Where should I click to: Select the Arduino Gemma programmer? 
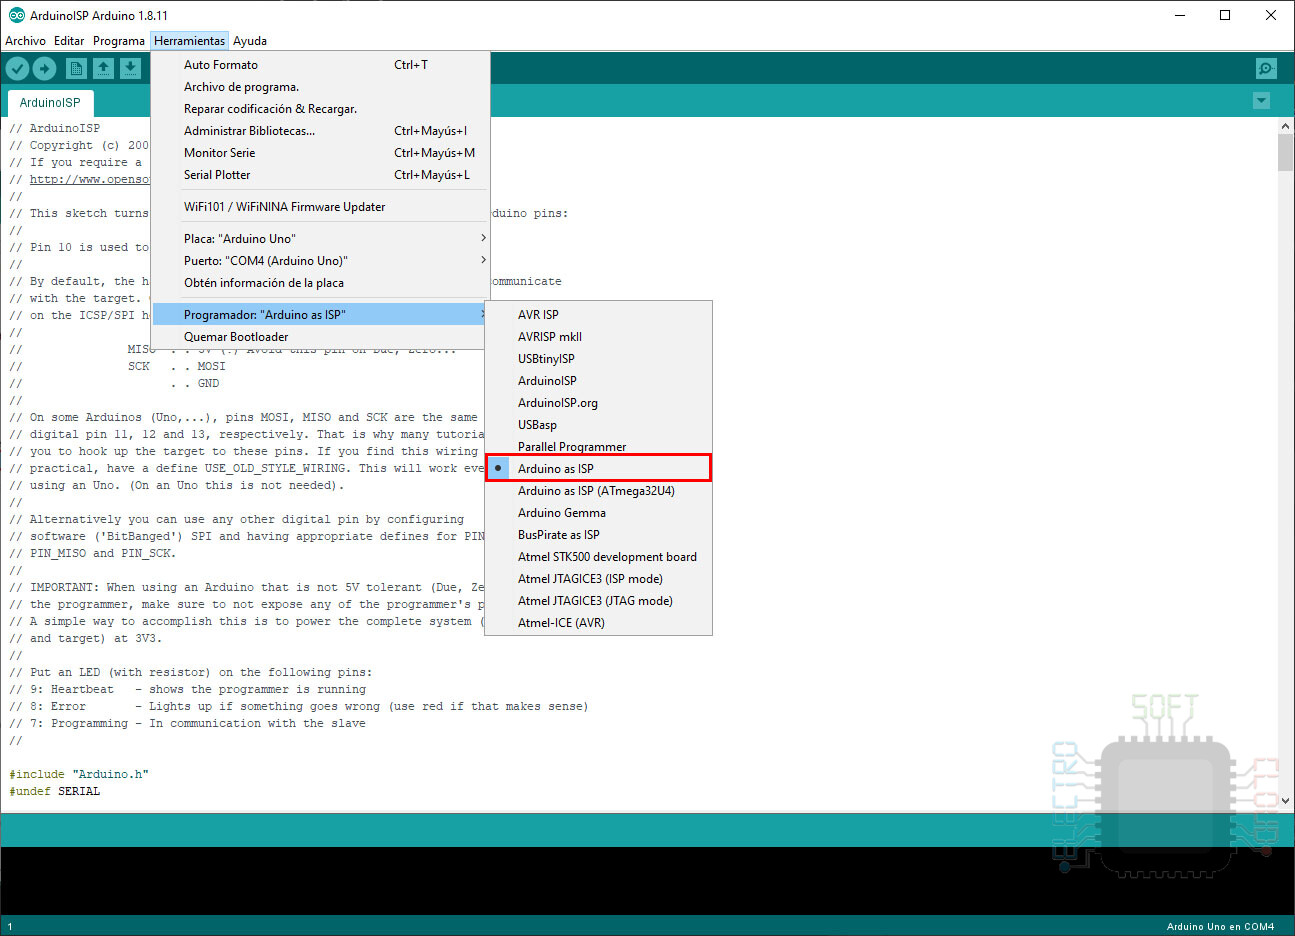[598, 513]
